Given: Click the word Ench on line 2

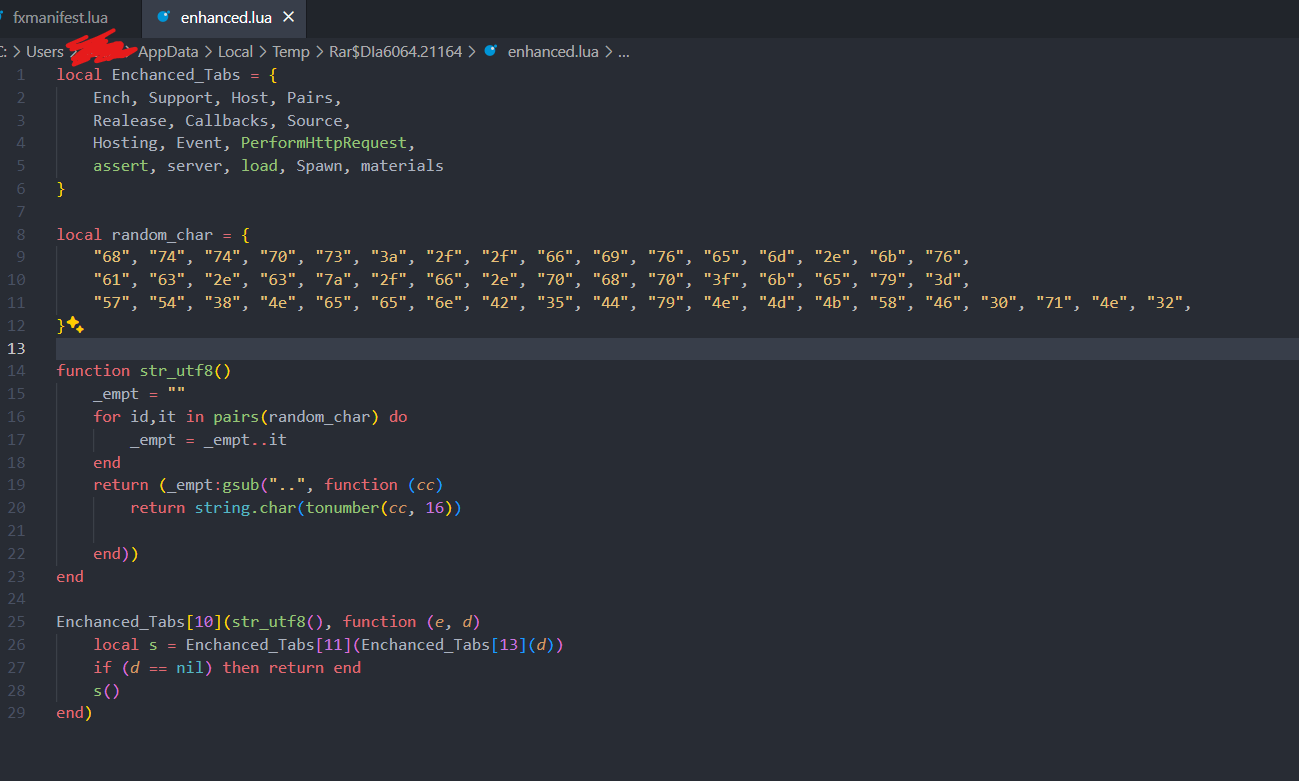Looking at the screenshot, I should coord(112,98).
